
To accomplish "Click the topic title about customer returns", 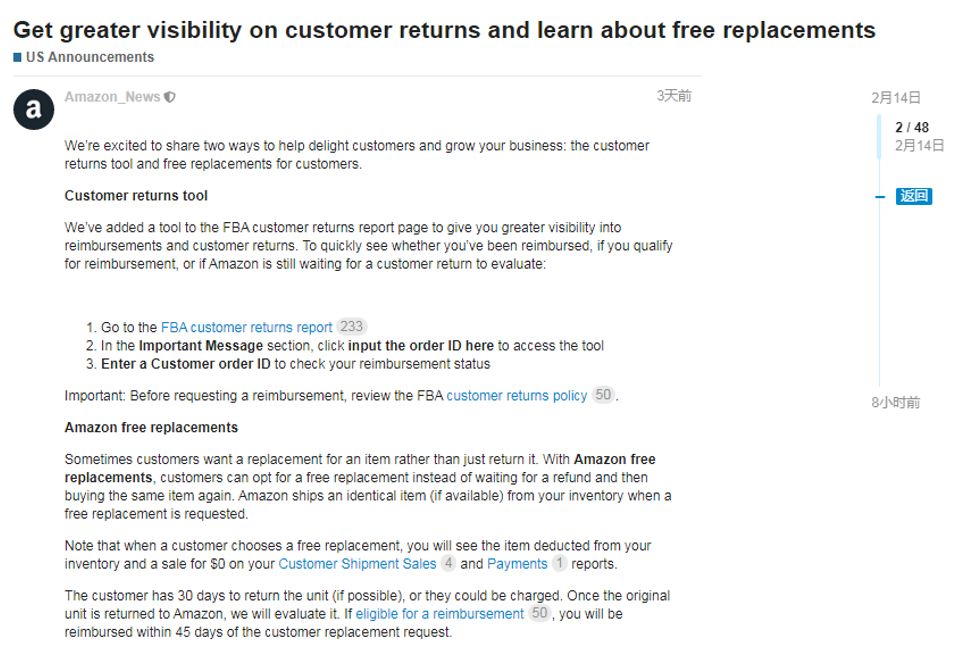I will [444, 30].
